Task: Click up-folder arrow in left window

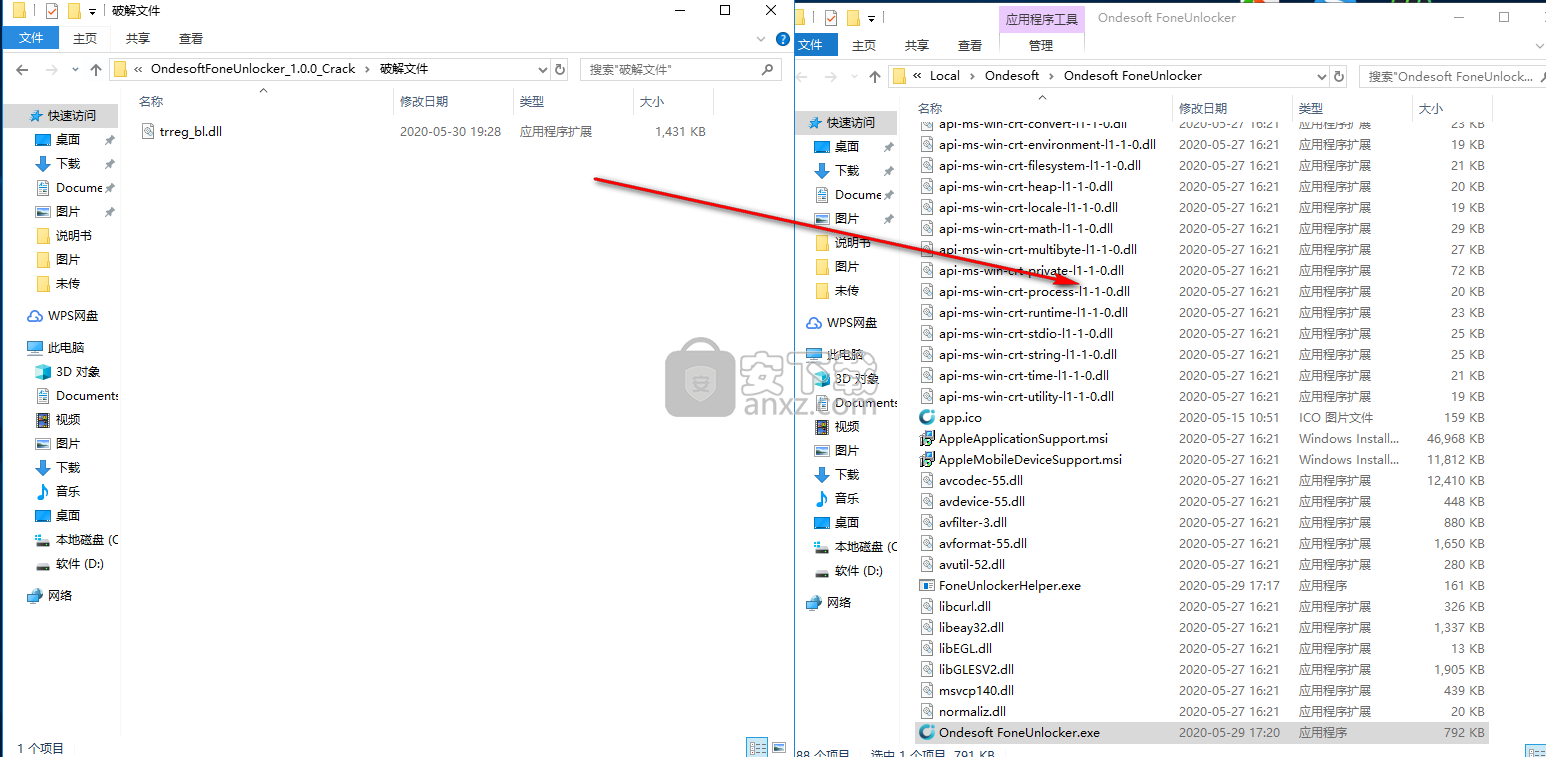Action: pyautogui.click(x=96, y=70)
